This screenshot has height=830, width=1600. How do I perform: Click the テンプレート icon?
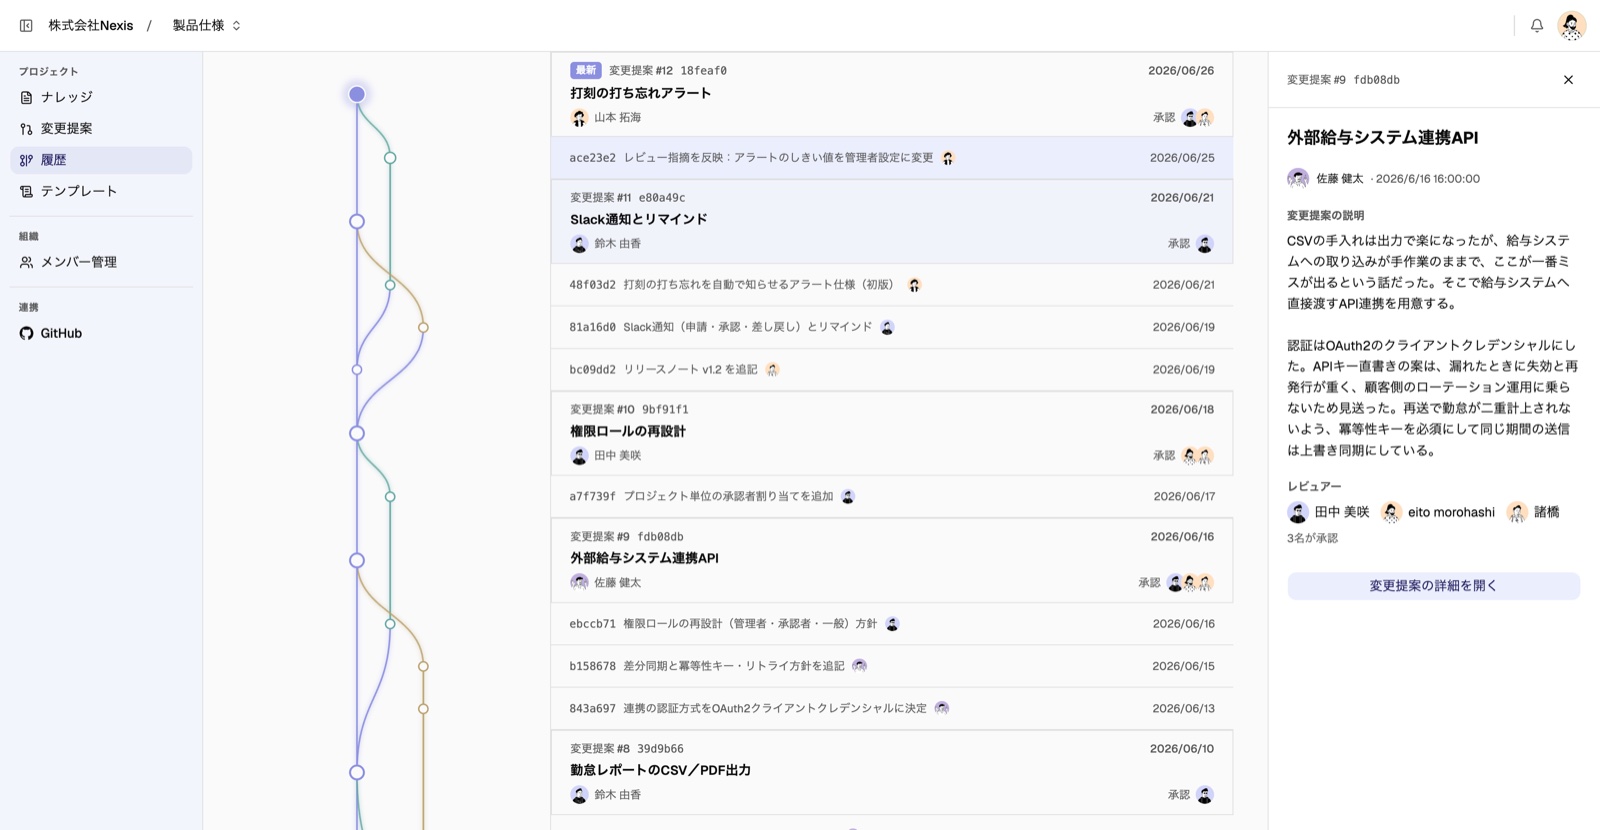(26, 191)
